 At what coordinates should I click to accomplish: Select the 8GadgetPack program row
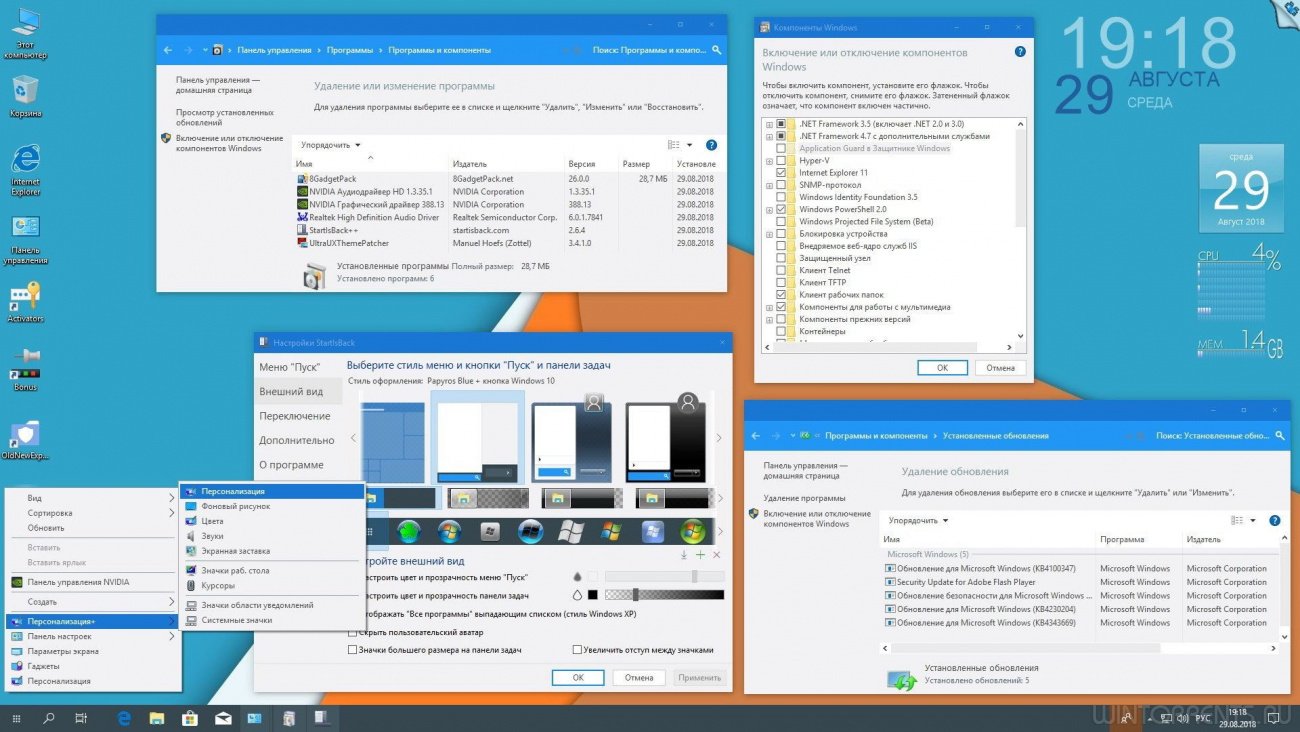tap(506, 178)
